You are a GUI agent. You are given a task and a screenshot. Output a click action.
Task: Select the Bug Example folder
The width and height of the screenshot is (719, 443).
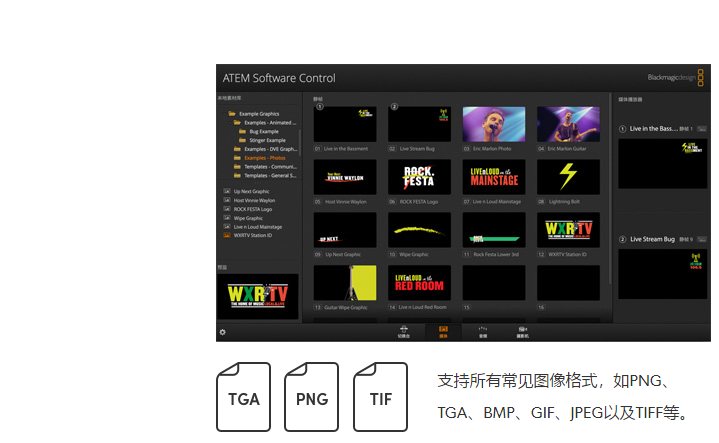(x=266, y=131)
